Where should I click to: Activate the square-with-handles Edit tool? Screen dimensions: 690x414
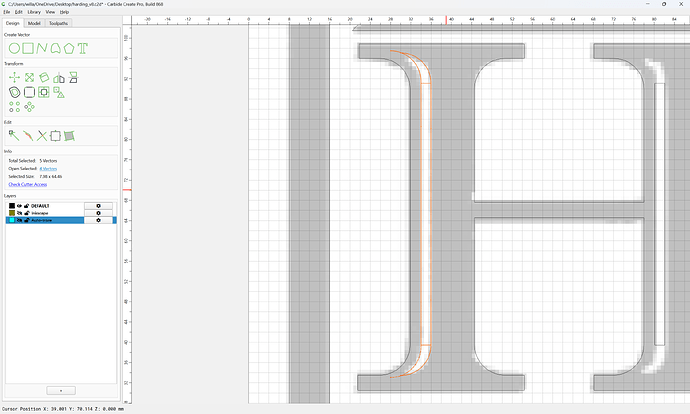tap(55, 136)
